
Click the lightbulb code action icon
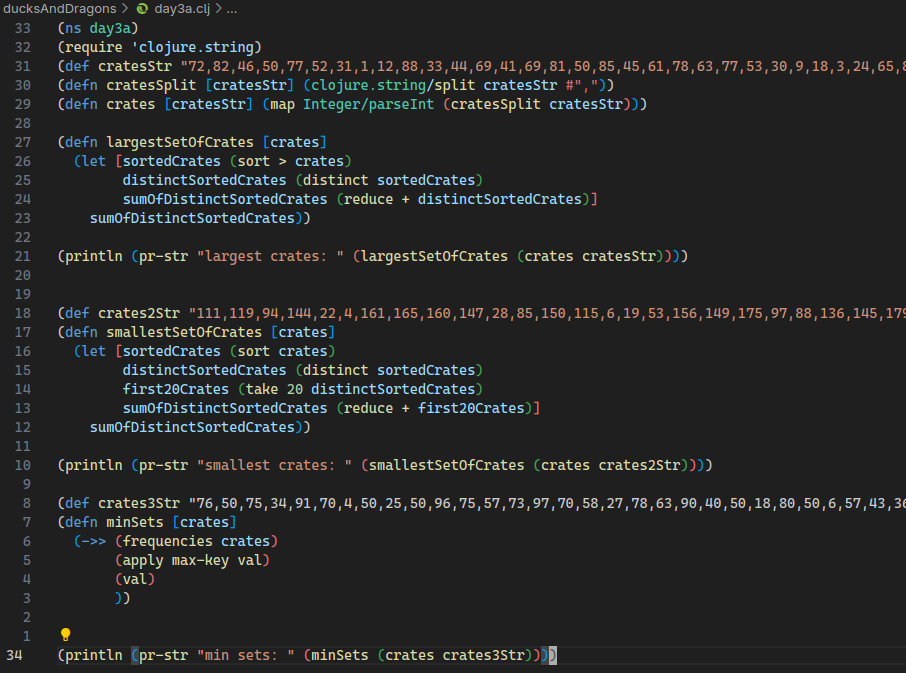tap(65, 635)
